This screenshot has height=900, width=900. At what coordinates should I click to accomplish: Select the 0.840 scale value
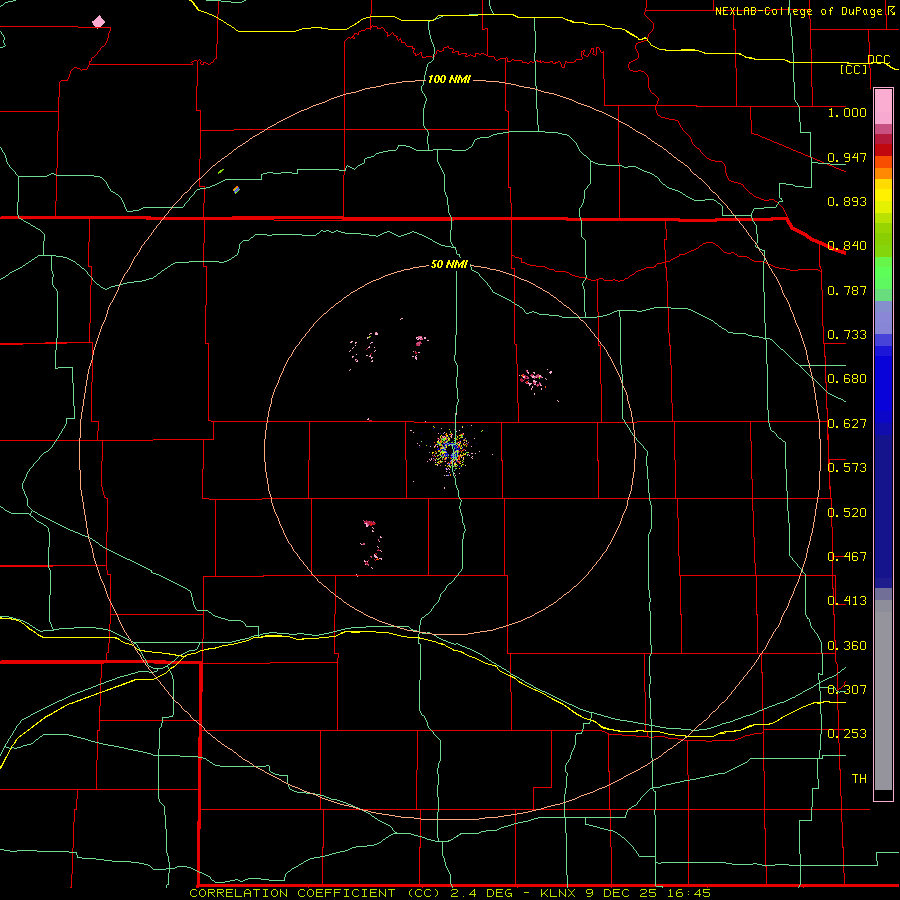[x=847, y=246]
